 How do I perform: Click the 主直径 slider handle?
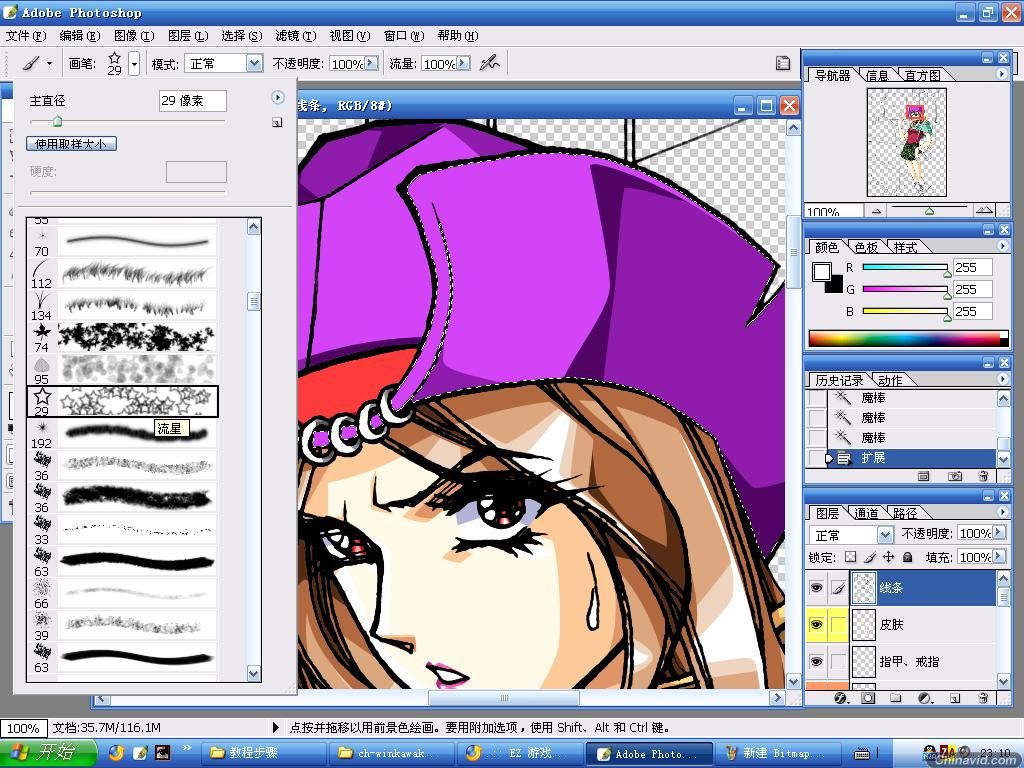point(57,121)
